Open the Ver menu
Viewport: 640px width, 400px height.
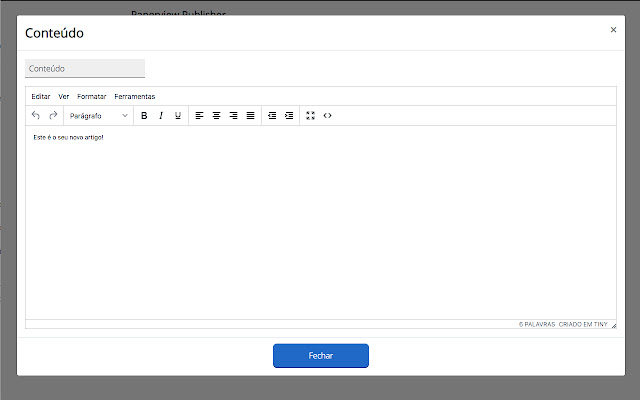64,96
